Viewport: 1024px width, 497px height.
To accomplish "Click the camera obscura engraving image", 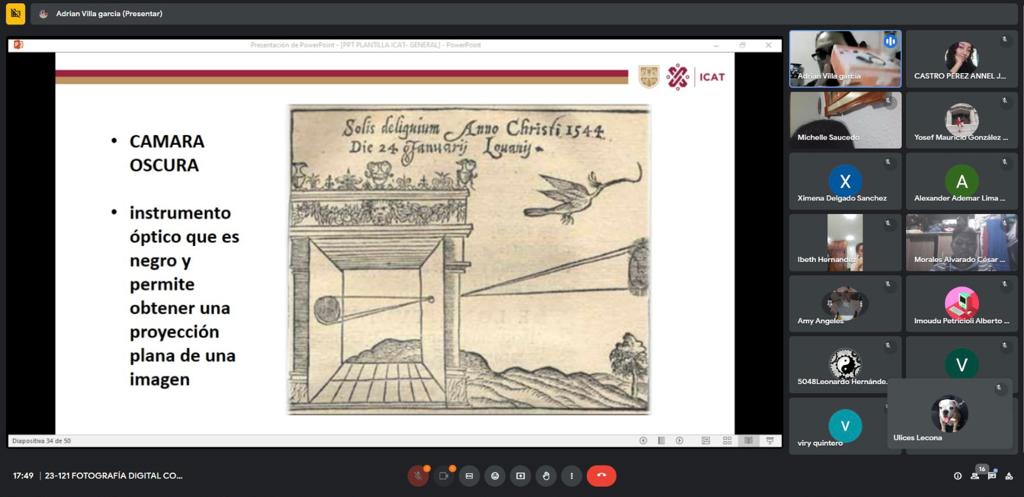I will [x=470, y=259].
